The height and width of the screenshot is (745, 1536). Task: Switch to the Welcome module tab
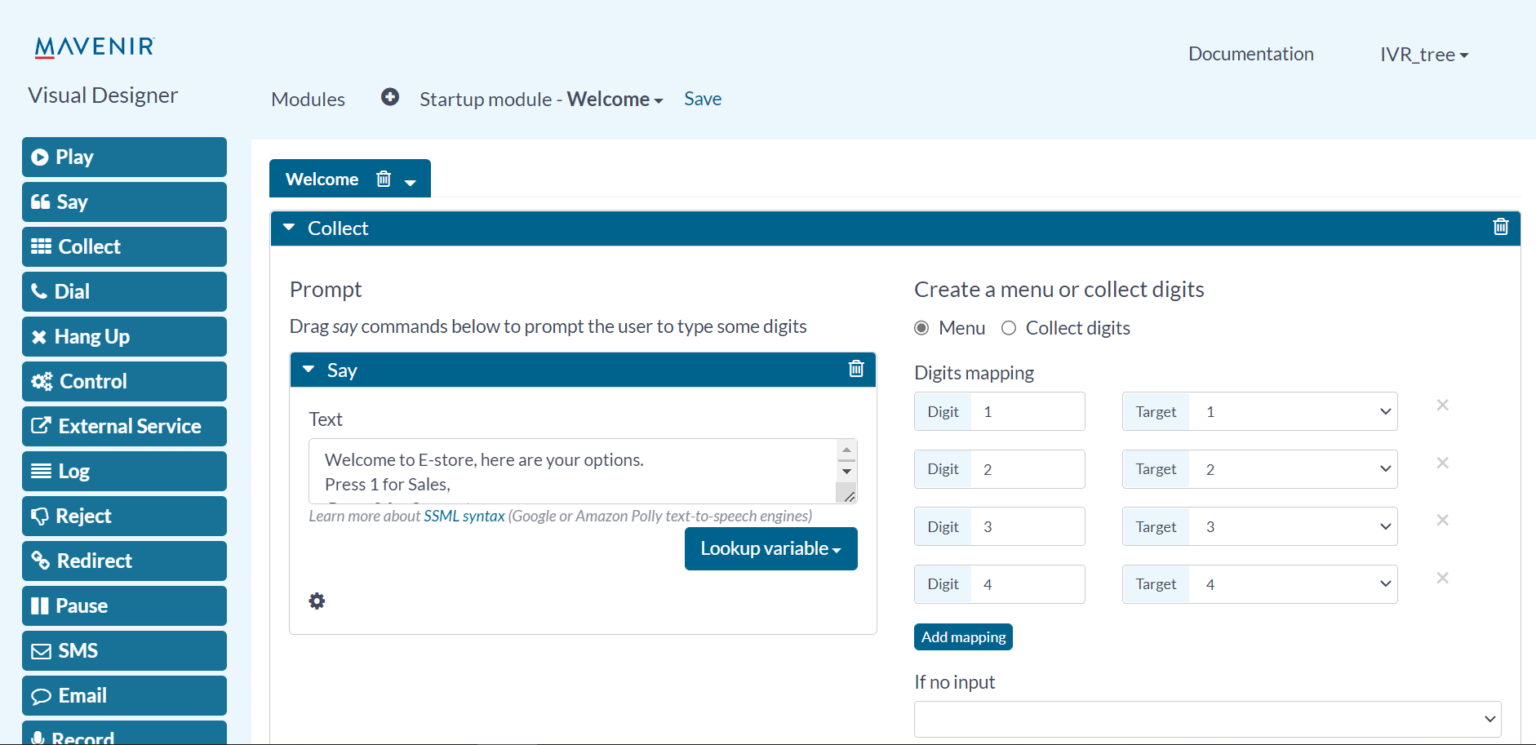322,179
